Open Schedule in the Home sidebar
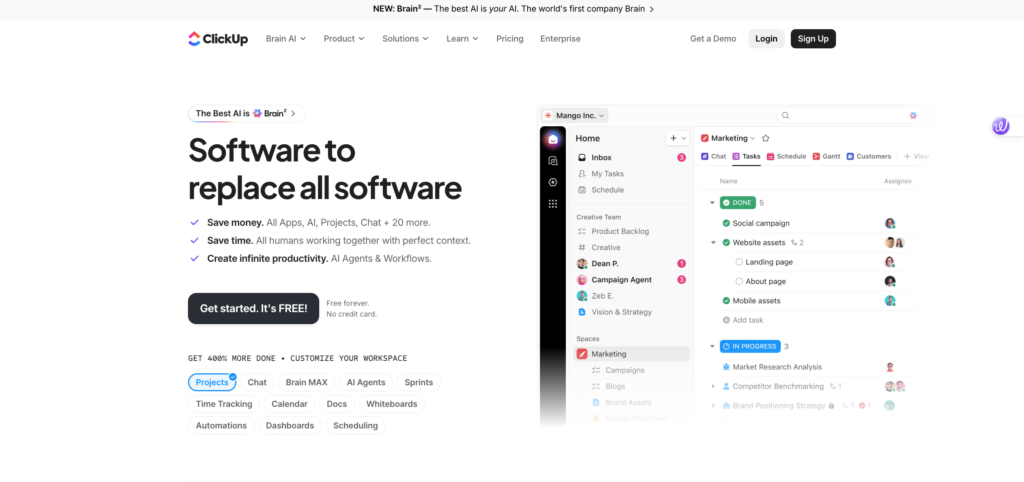 point(632,190)
